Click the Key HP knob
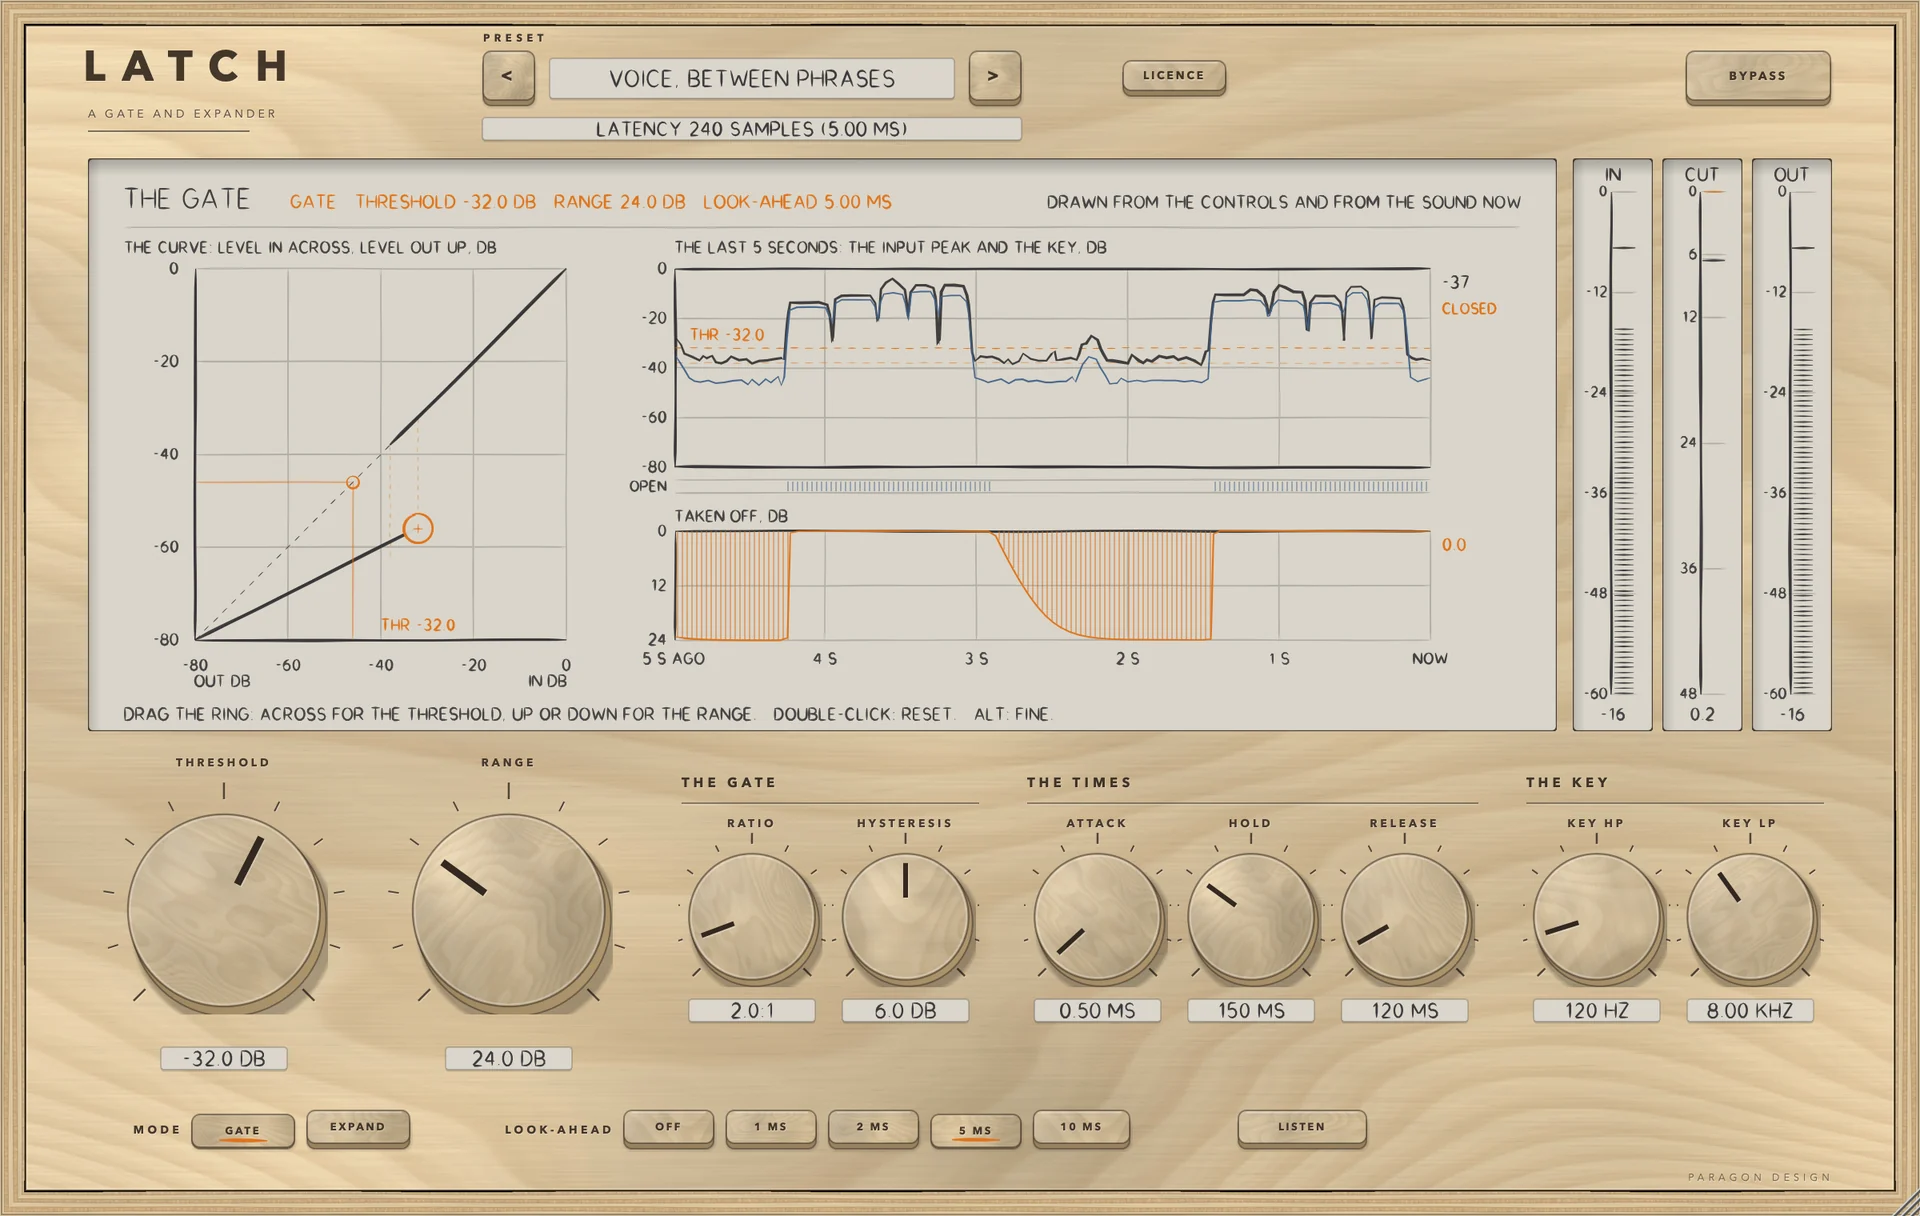Image resolution: width=1920 pixels, height=1216 pixels. click(x=1597, y=917)
